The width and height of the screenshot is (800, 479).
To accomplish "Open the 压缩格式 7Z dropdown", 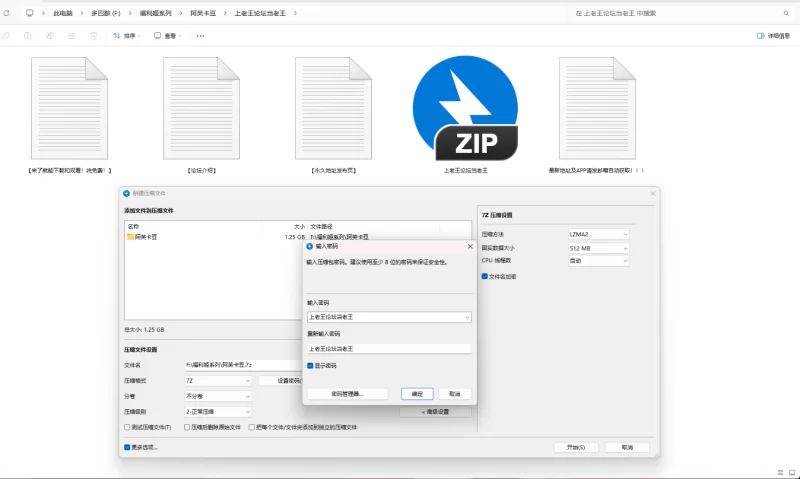I will point(218,381).
